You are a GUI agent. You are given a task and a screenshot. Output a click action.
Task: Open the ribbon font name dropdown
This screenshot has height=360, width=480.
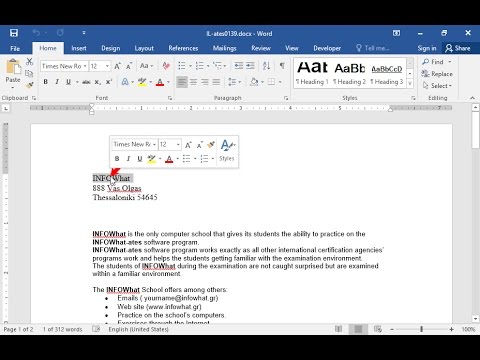coord(85,66)
